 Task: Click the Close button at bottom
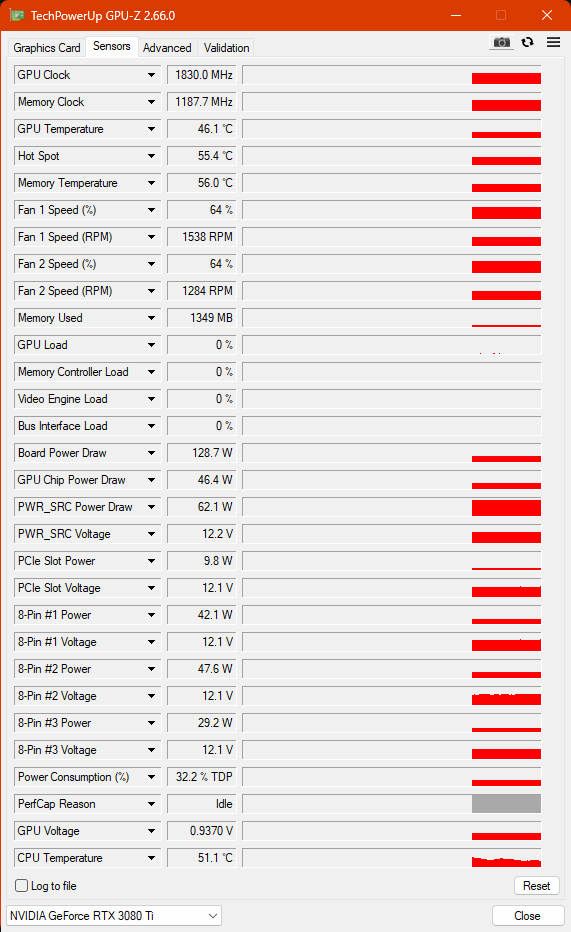pos(528,916)
